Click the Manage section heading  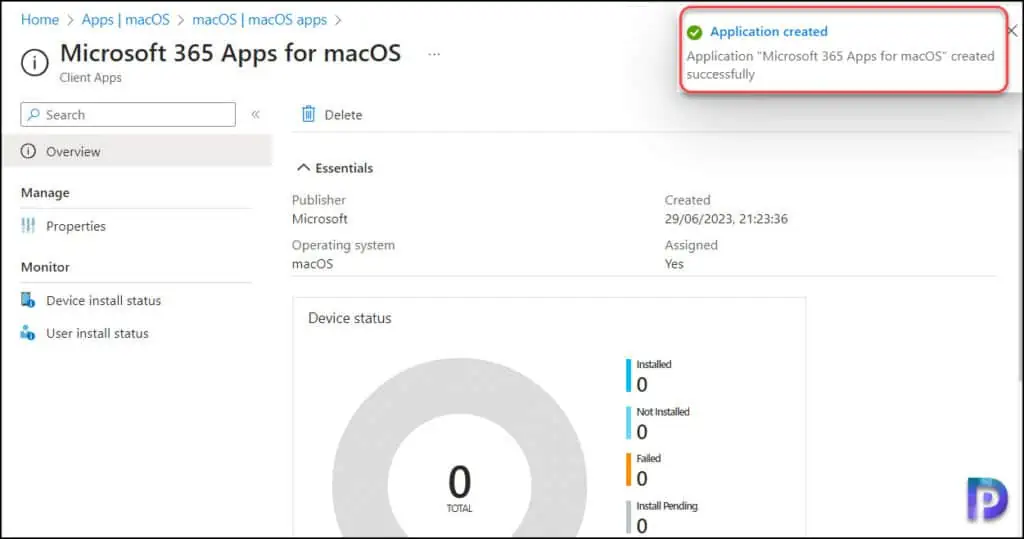[x=45, y=193]
